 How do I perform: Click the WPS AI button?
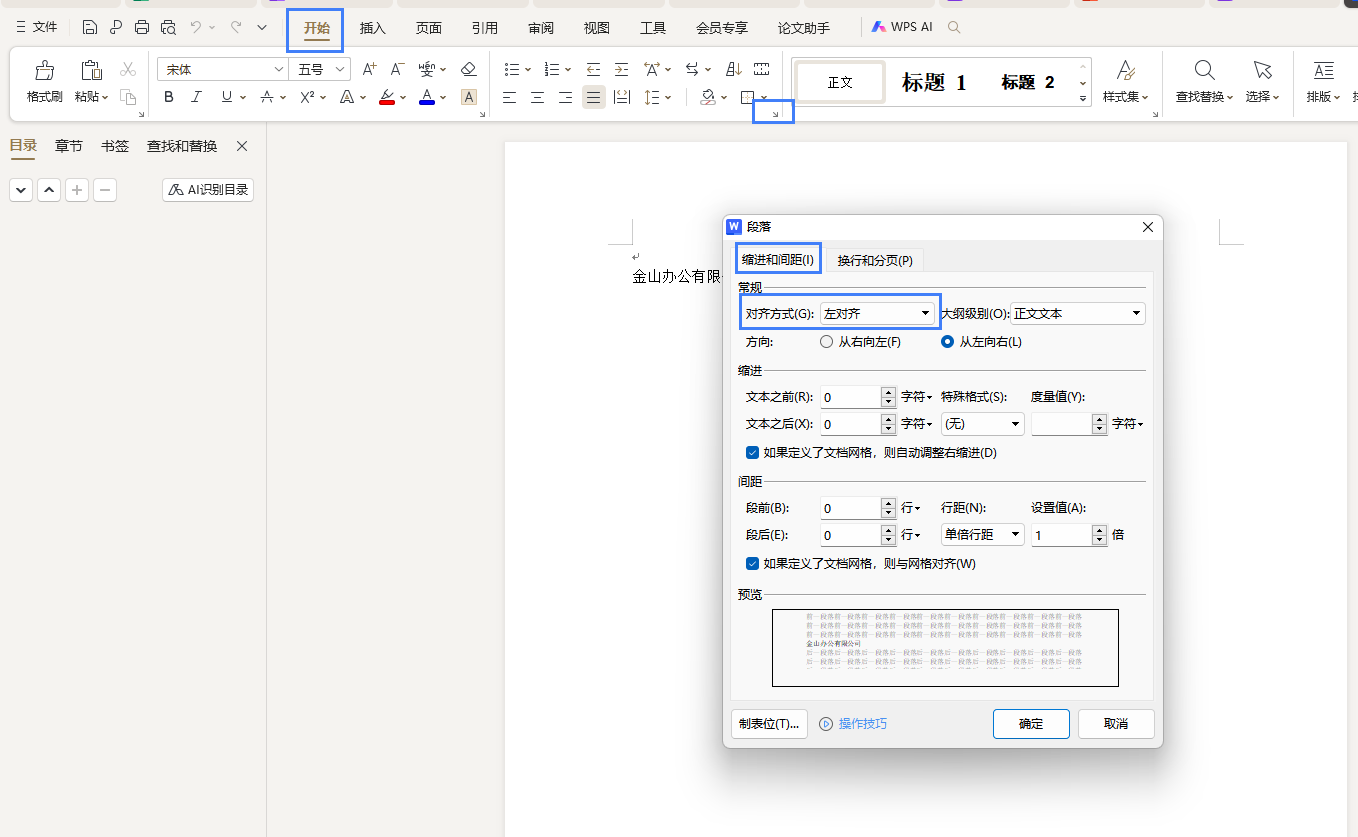point(901,27)
